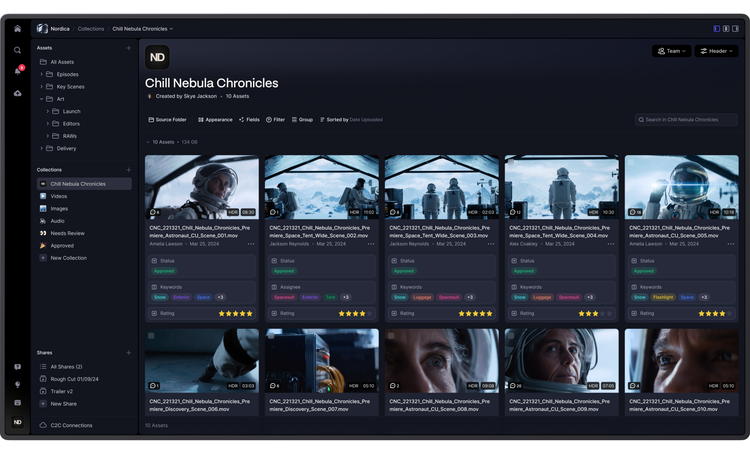Screen dimensions: 750x454
Task: Click the C2C Connections cloud item
Action: (x=66, y=425)
